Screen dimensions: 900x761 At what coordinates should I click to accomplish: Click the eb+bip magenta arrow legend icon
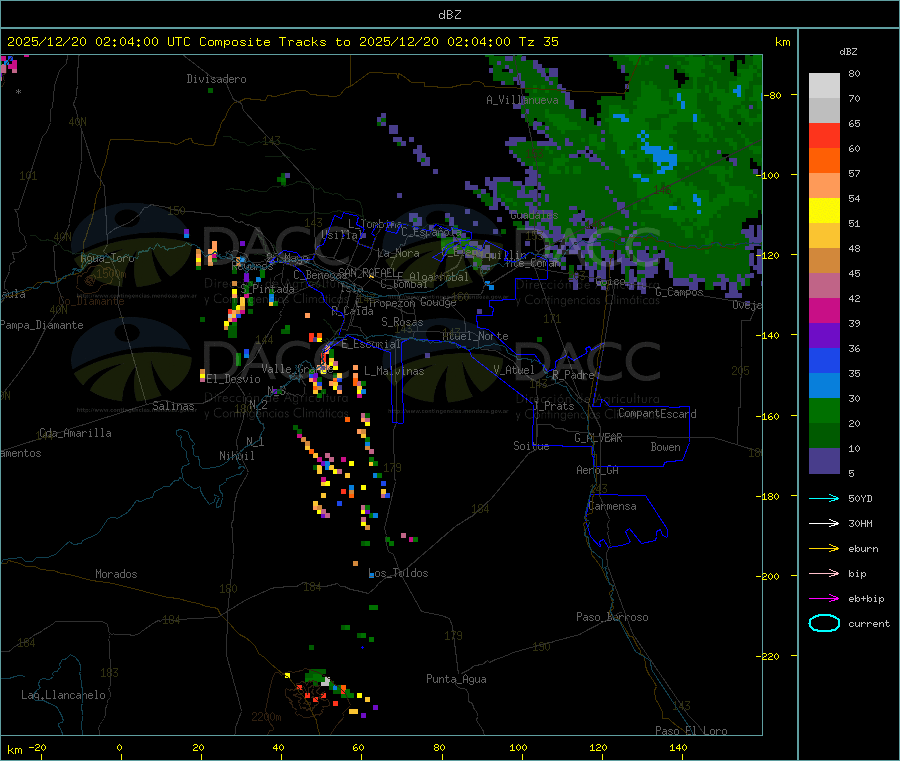[824, 599]
